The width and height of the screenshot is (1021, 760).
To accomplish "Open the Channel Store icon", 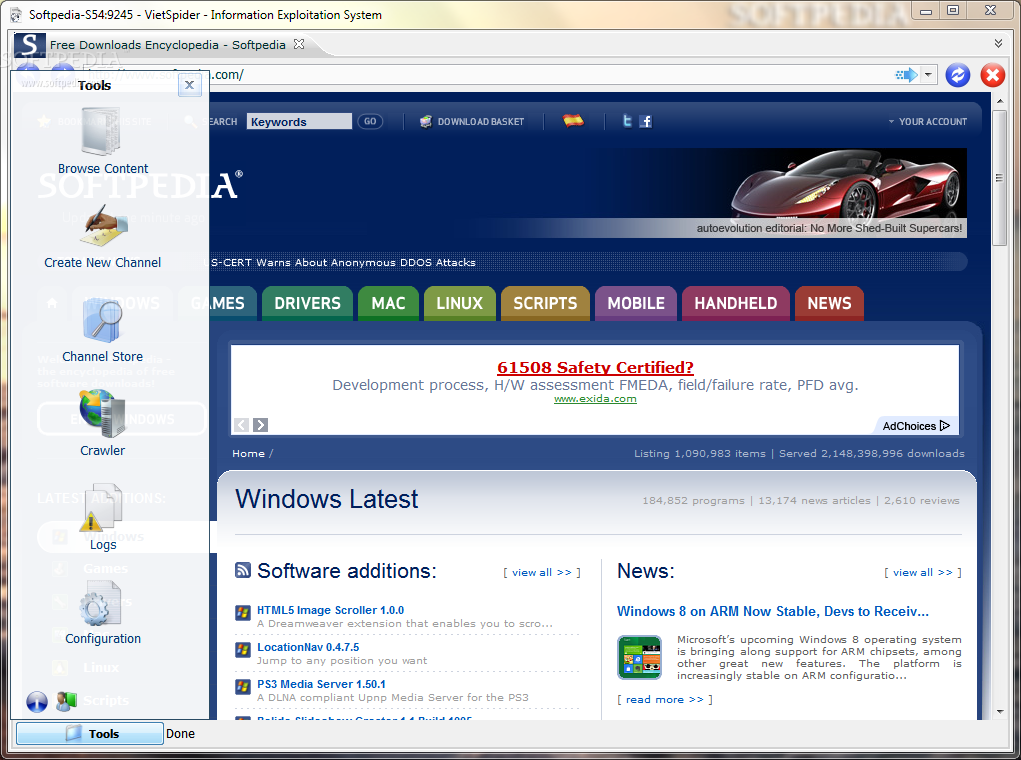I will tap(103, 320).
